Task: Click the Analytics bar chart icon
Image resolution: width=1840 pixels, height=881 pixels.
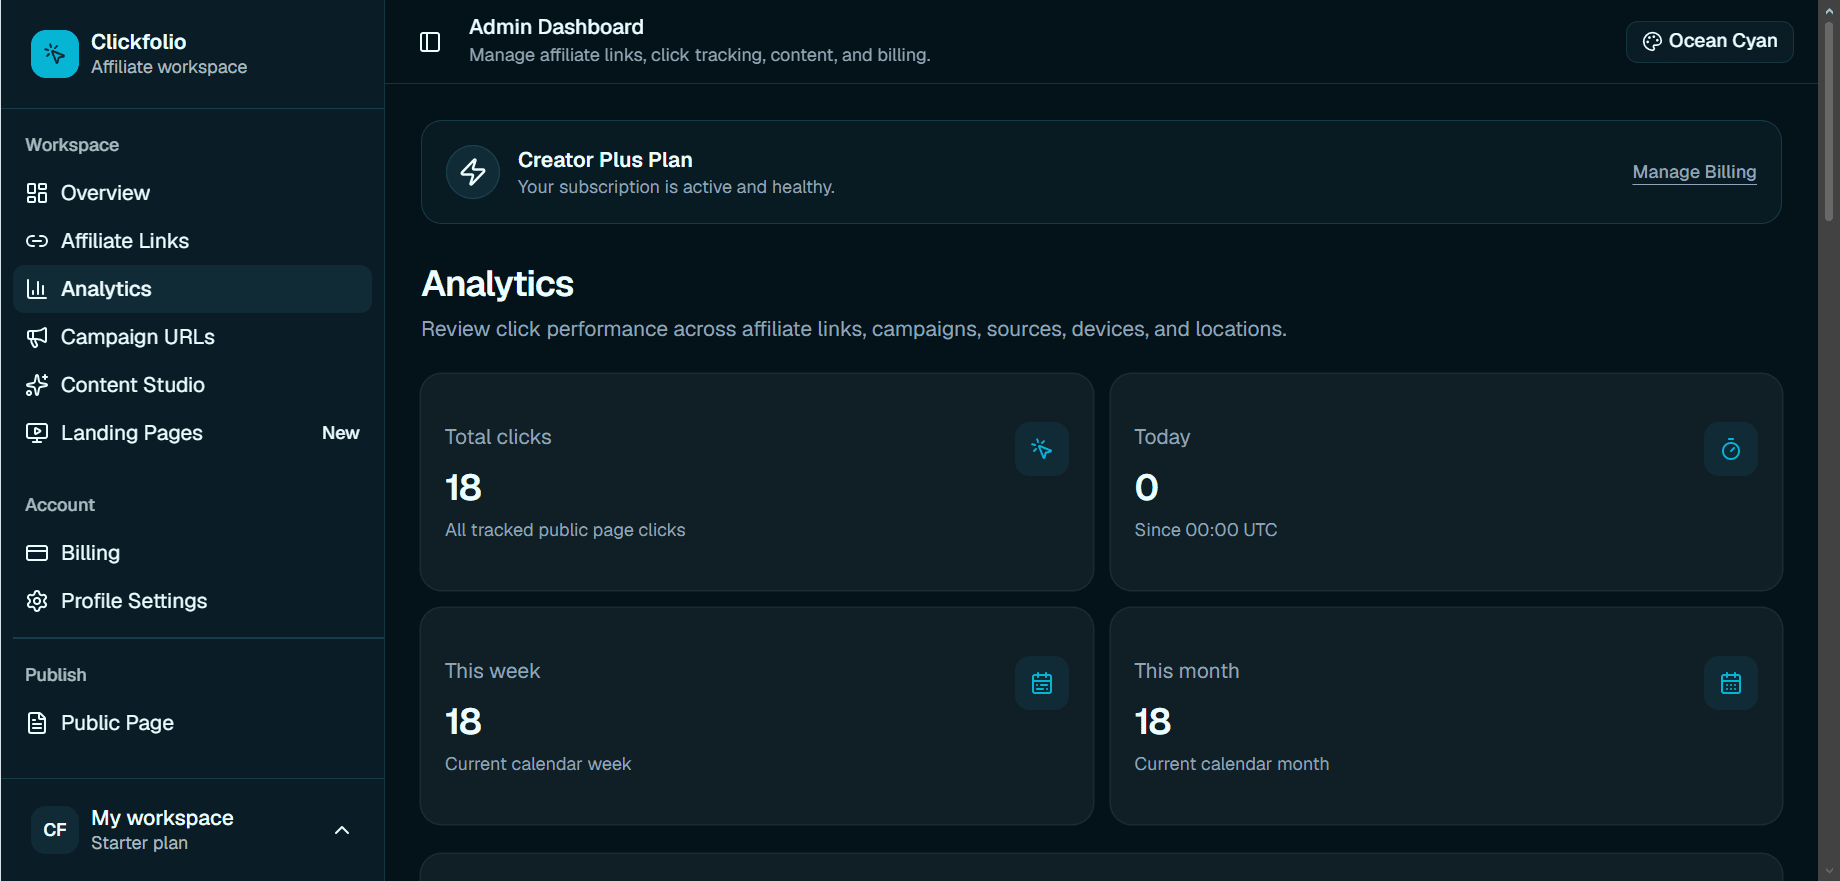Action: [x=37, y=289]
